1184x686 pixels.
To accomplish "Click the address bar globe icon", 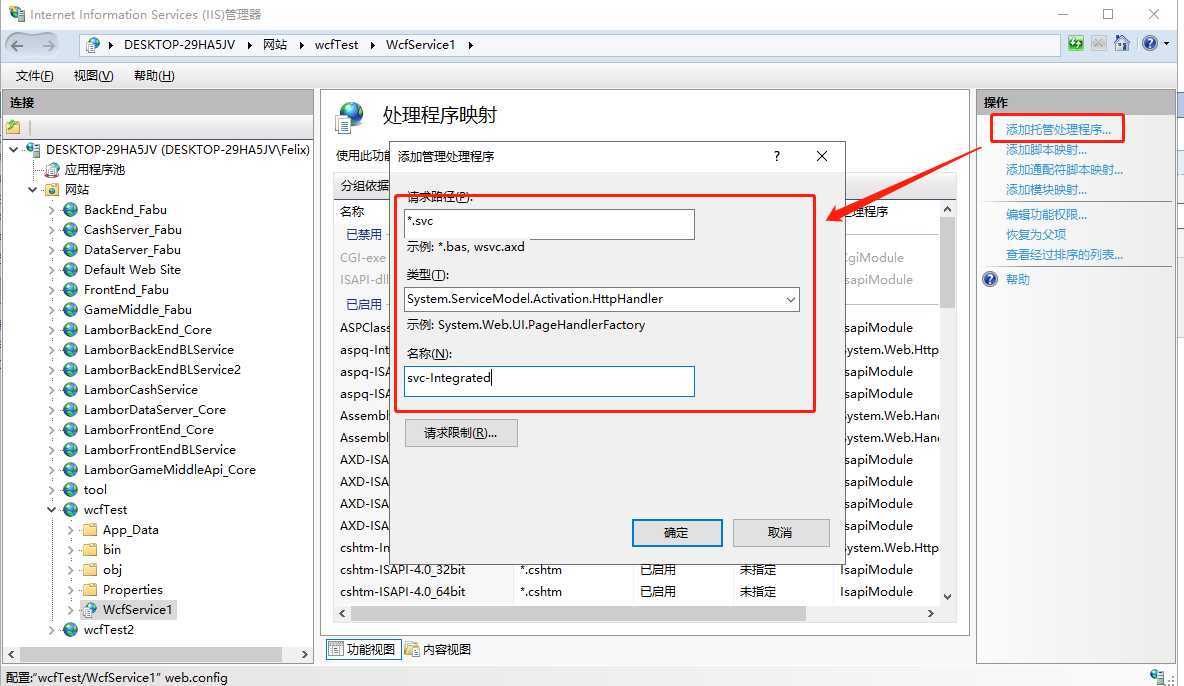I will pyautogui.click(x=93, y=45).
